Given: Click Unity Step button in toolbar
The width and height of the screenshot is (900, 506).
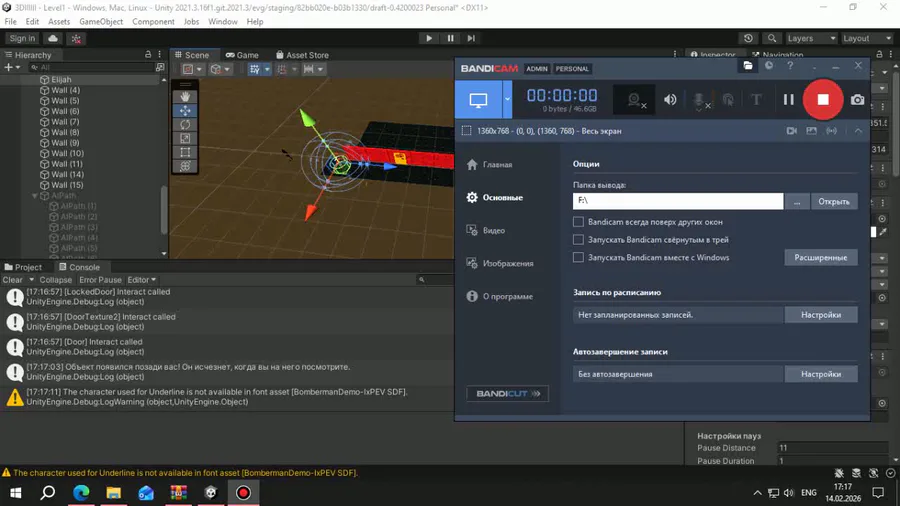Looking at the screenshot, I should (471, 38).
